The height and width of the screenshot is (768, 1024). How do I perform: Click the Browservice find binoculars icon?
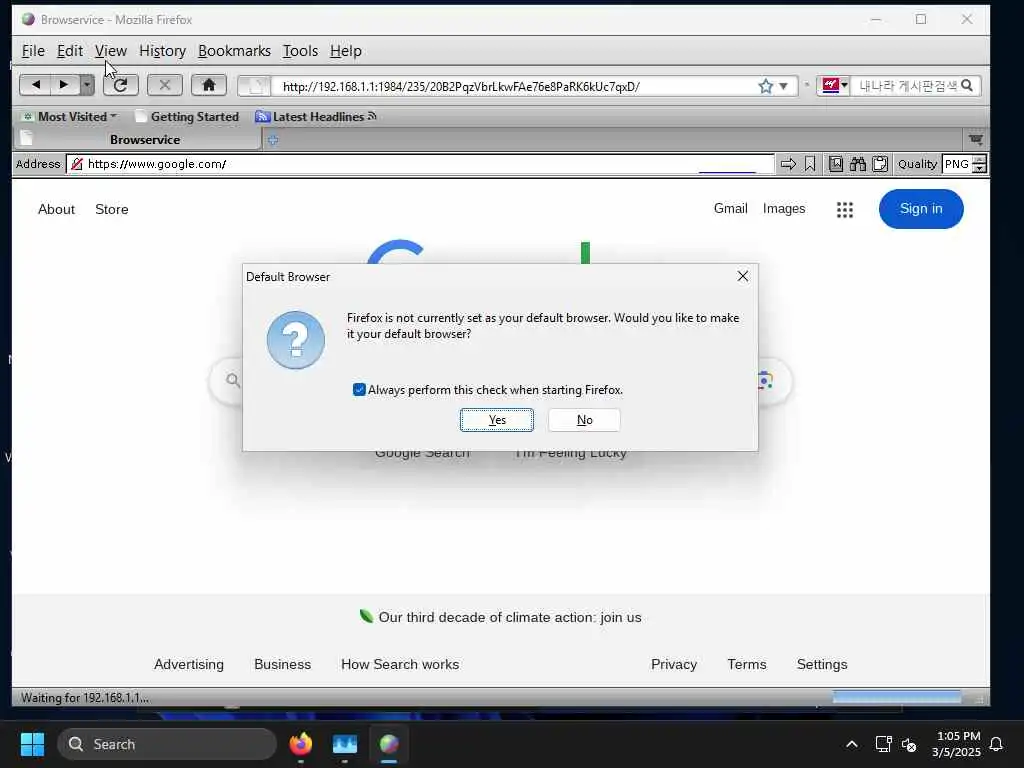[x=857, y=164]
